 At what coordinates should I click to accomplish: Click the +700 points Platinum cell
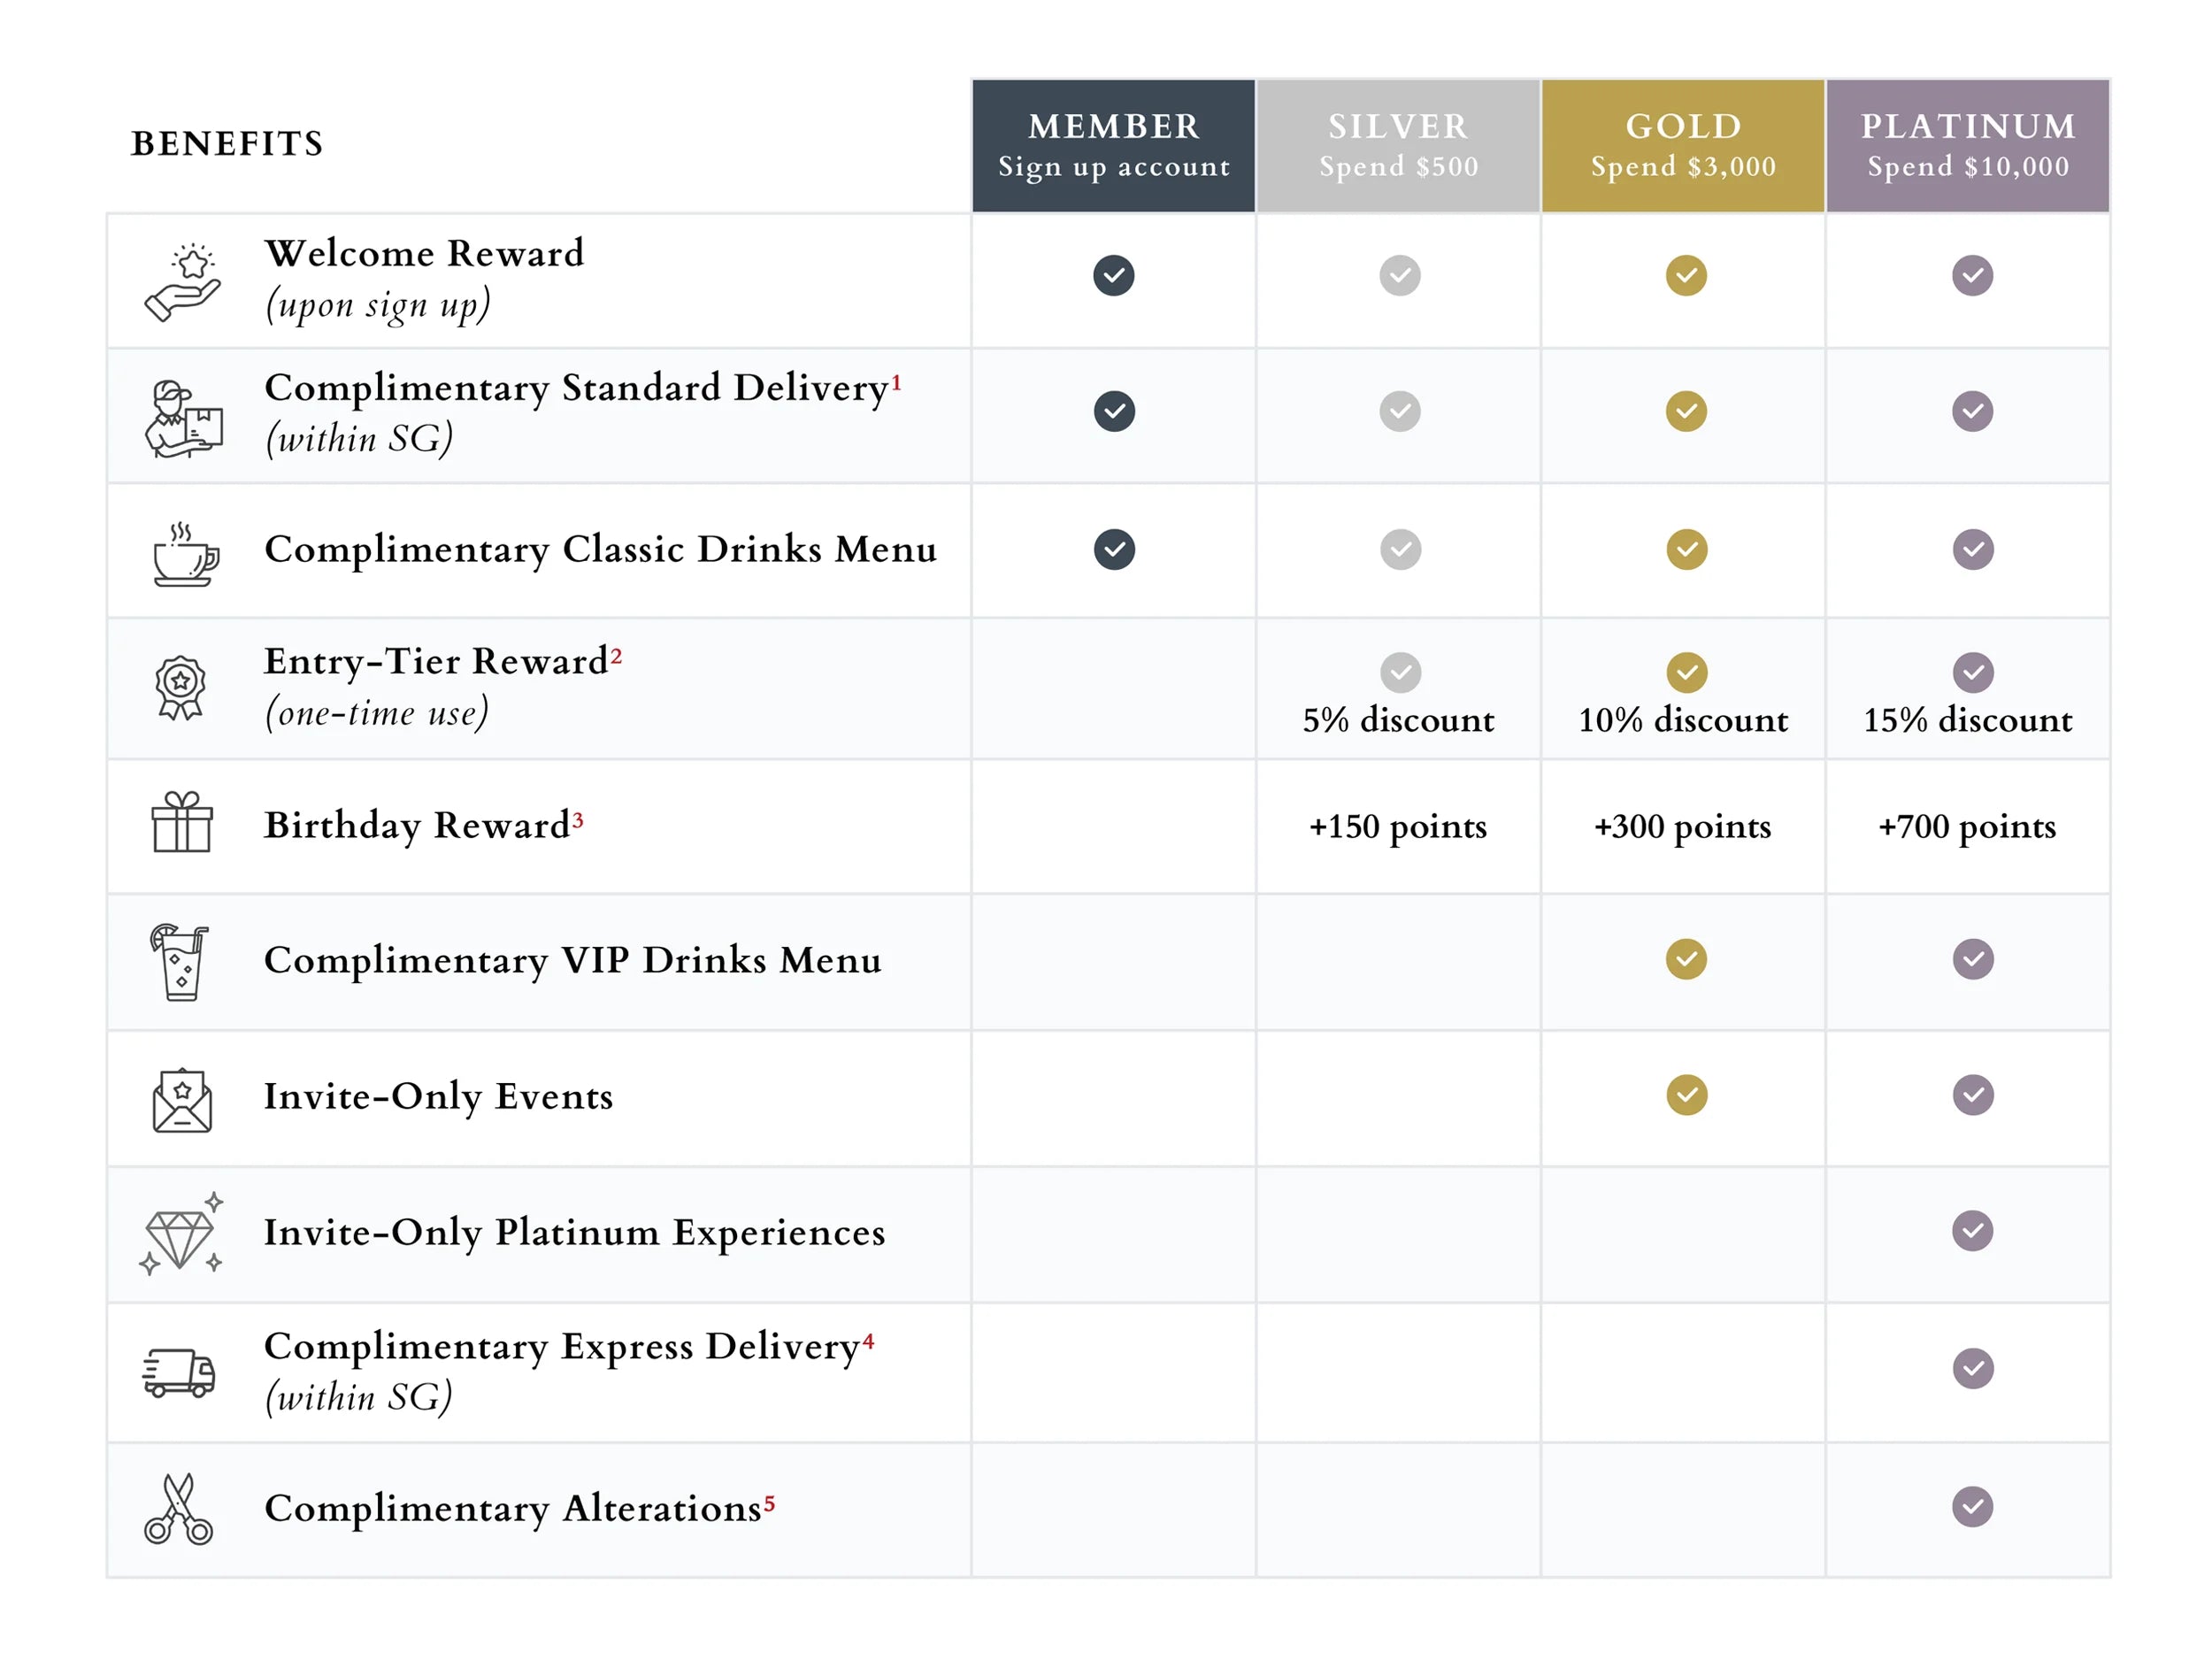click(x=1967, y=827)
